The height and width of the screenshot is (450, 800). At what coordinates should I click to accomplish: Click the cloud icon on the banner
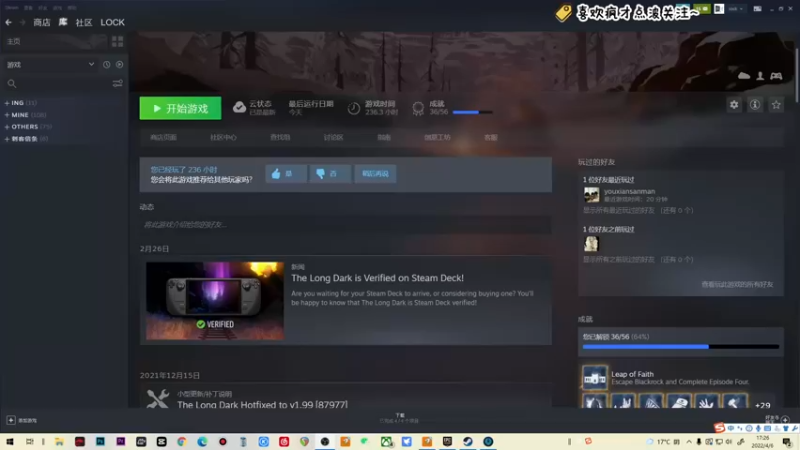click(x=744, y=76)
